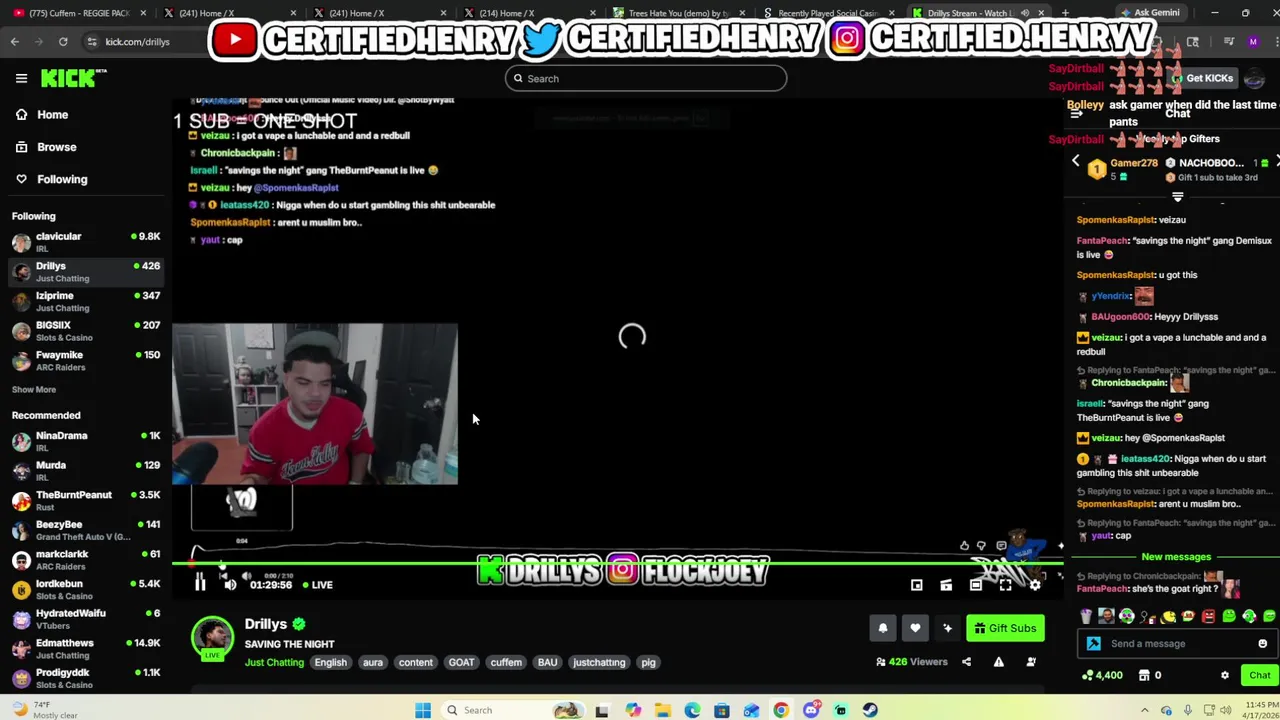Switch to Cuffem - REGGIE PACK tab
The height and width of the screenshot is (720, 1280).
[x=77, y=13]
